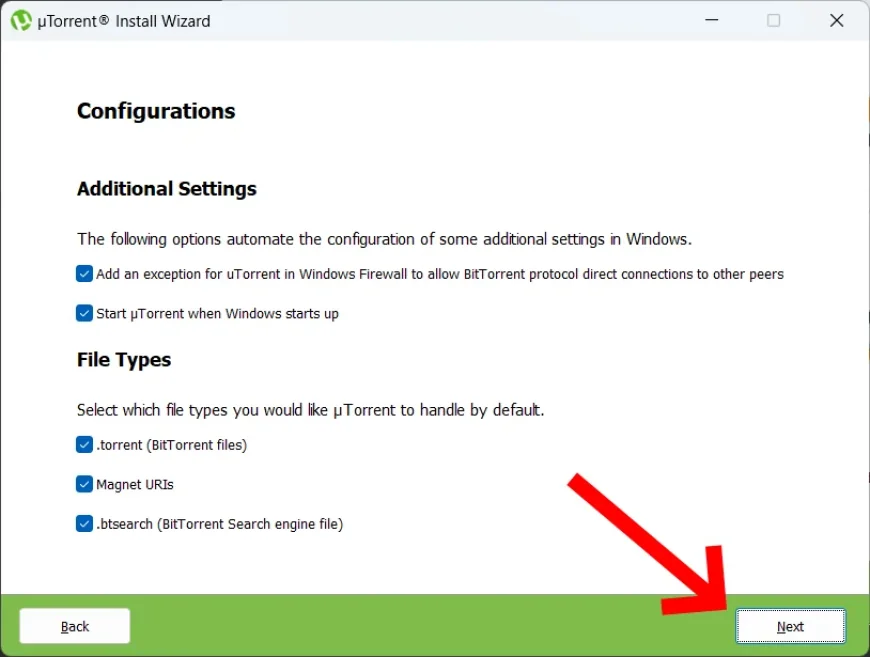Toggle Start µTorrent when Windows starts up
Image resolution: width=870 pixels, height=657 pixels.
click(x=84, y=313)
